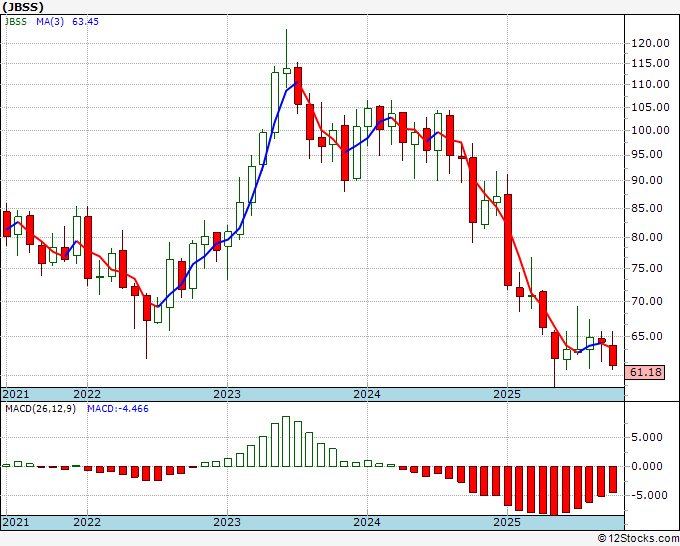Click 2024 on the price chart timeline
This screenshot has height=546, width=680.
(366, 394)
